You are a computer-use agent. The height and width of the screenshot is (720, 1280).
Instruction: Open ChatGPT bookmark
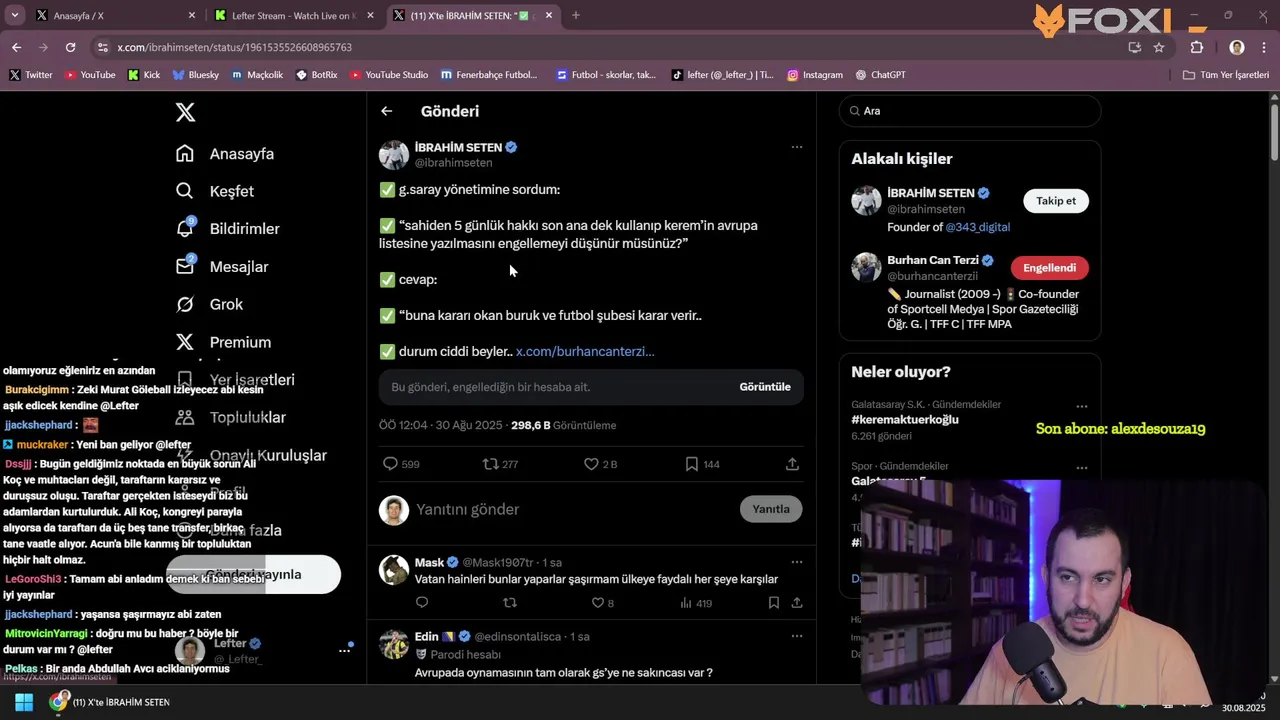coord(881,75)
